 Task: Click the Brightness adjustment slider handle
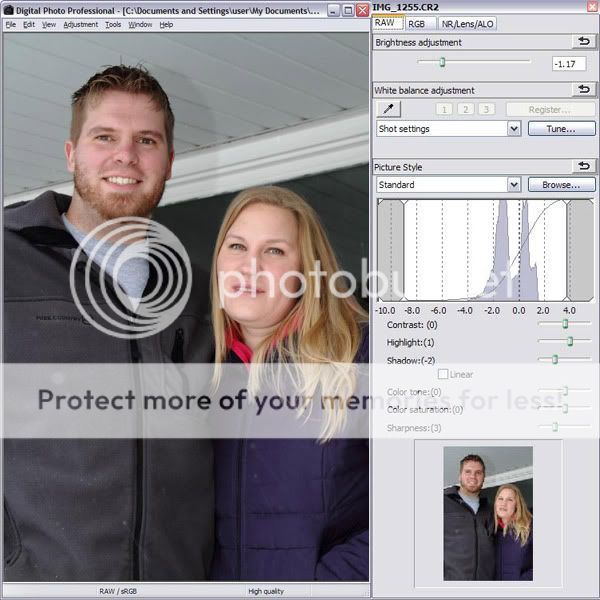(443, 62)
